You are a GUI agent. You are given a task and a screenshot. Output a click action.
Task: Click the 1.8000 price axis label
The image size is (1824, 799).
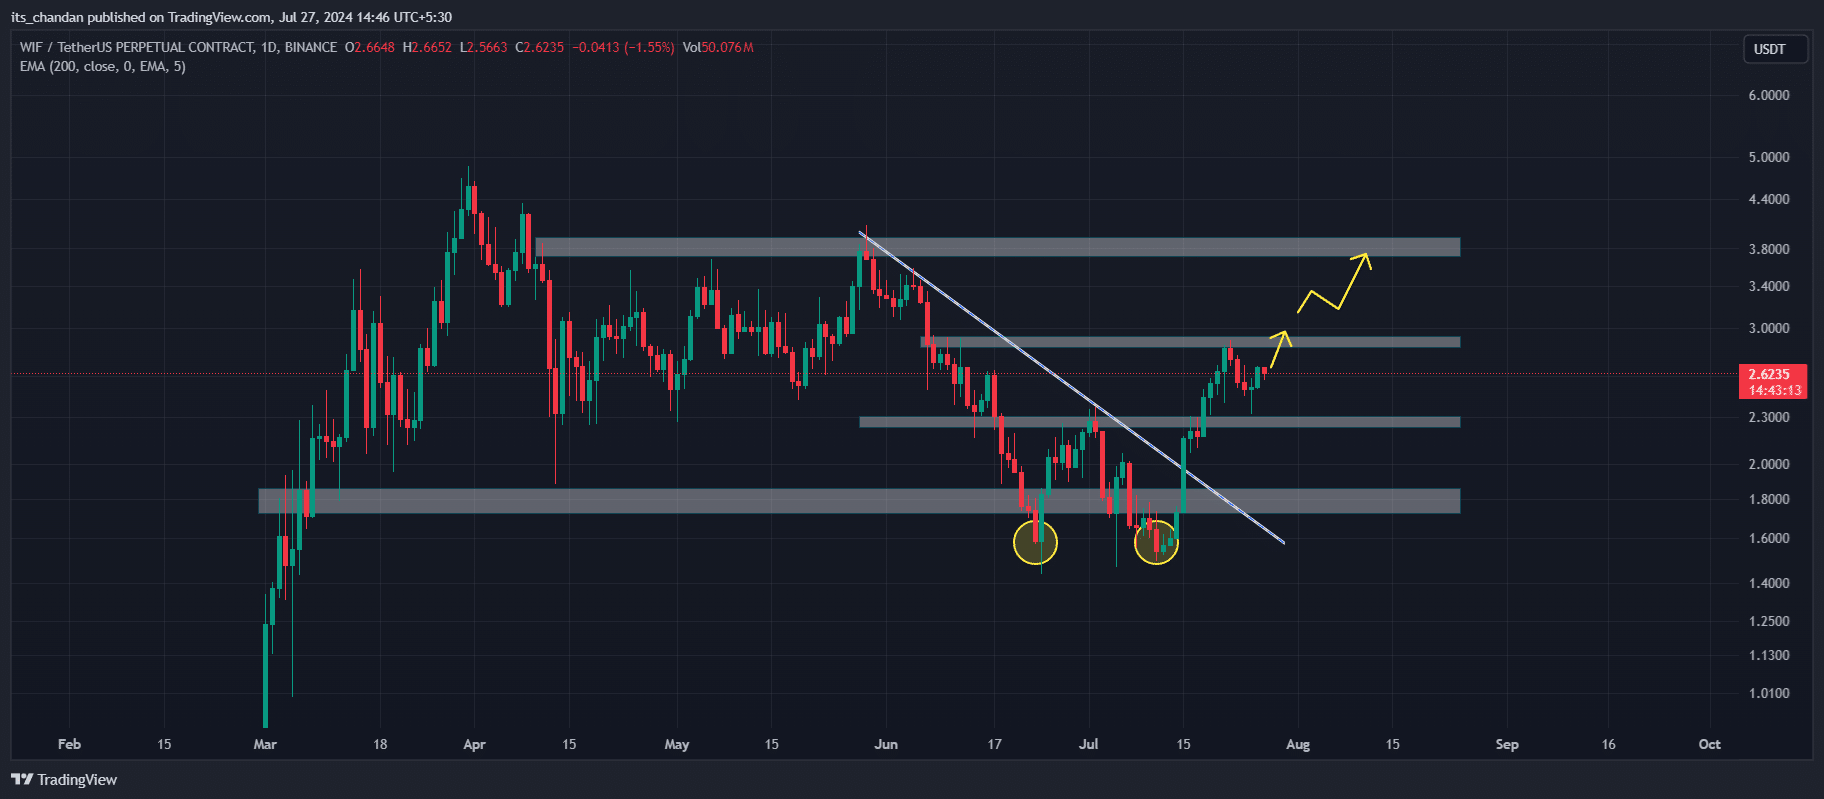pyautogui.click(x=1769, y=499)
